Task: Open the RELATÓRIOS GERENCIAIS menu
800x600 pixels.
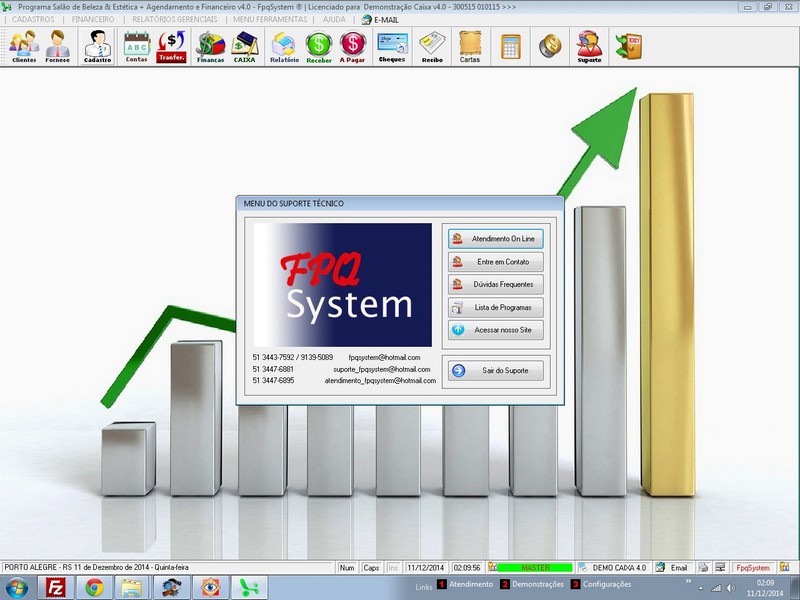Action: (174, 19)
